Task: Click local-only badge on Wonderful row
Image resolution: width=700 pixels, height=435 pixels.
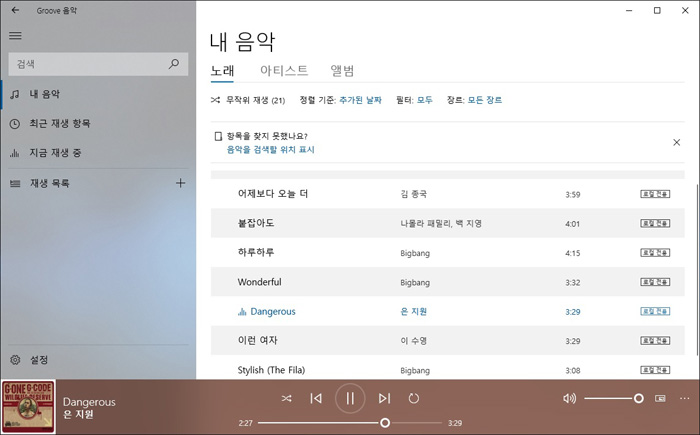Action: (655, 282)
